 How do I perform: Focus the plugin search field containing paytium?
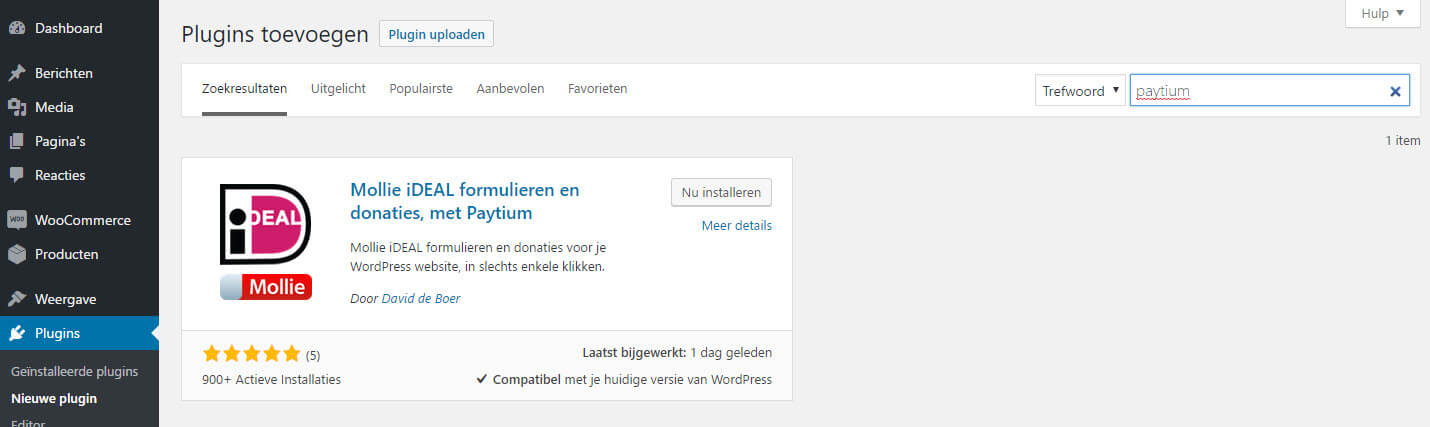1270,91
